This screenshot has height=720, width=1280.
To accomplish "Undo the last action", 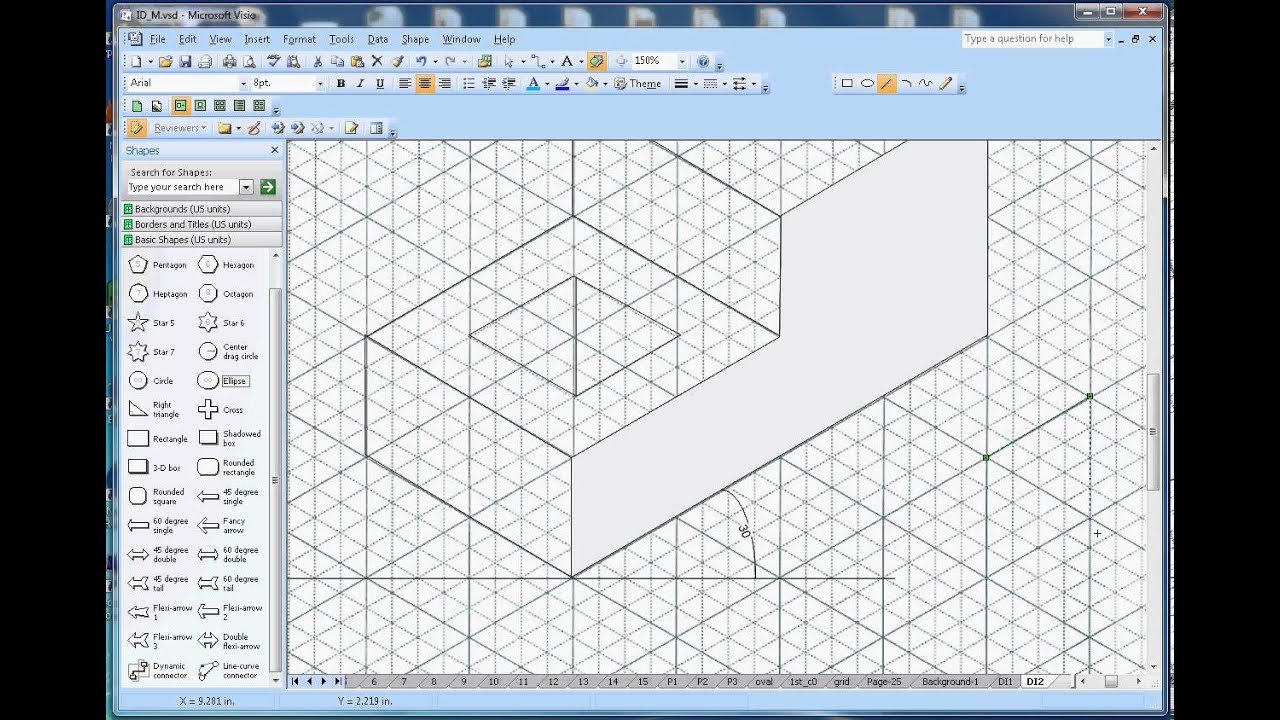I will [421, 62].
